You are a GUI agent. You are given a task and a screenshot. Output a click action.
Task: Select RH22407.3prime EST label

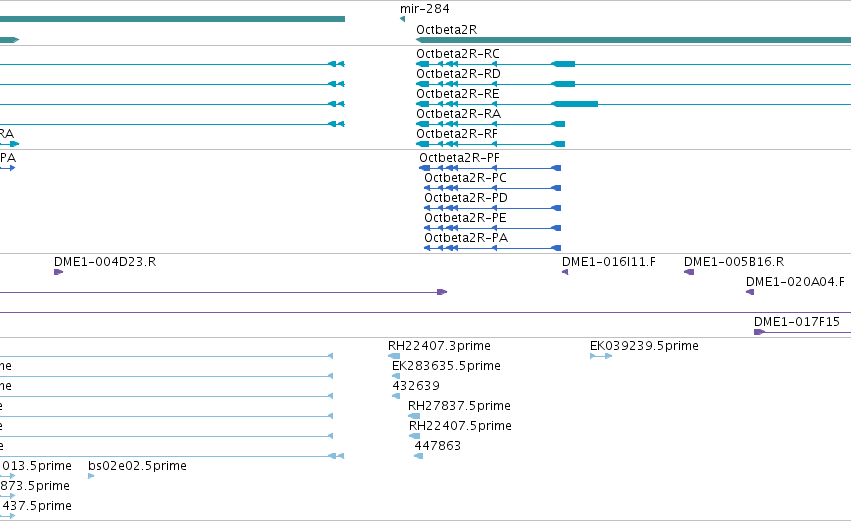(439, 346)
